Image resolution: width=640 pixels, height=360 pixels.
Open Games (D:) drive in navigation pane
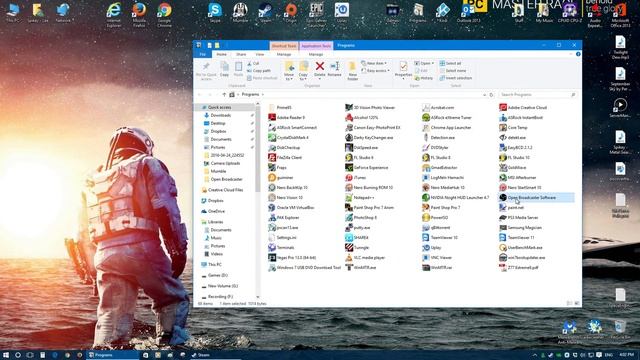pyautogui.click(x=214, y=276)
